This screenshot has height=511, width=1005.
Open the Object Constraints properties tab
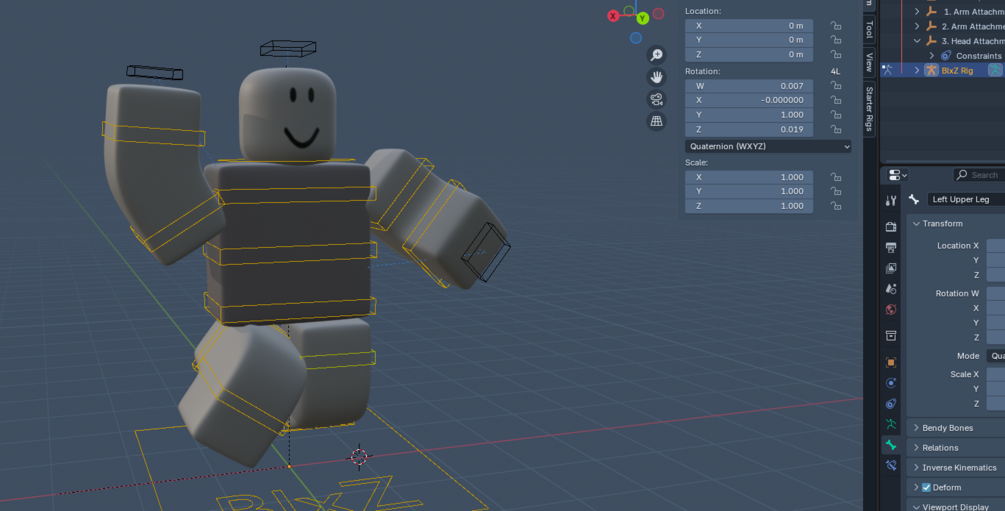point(891,403)
